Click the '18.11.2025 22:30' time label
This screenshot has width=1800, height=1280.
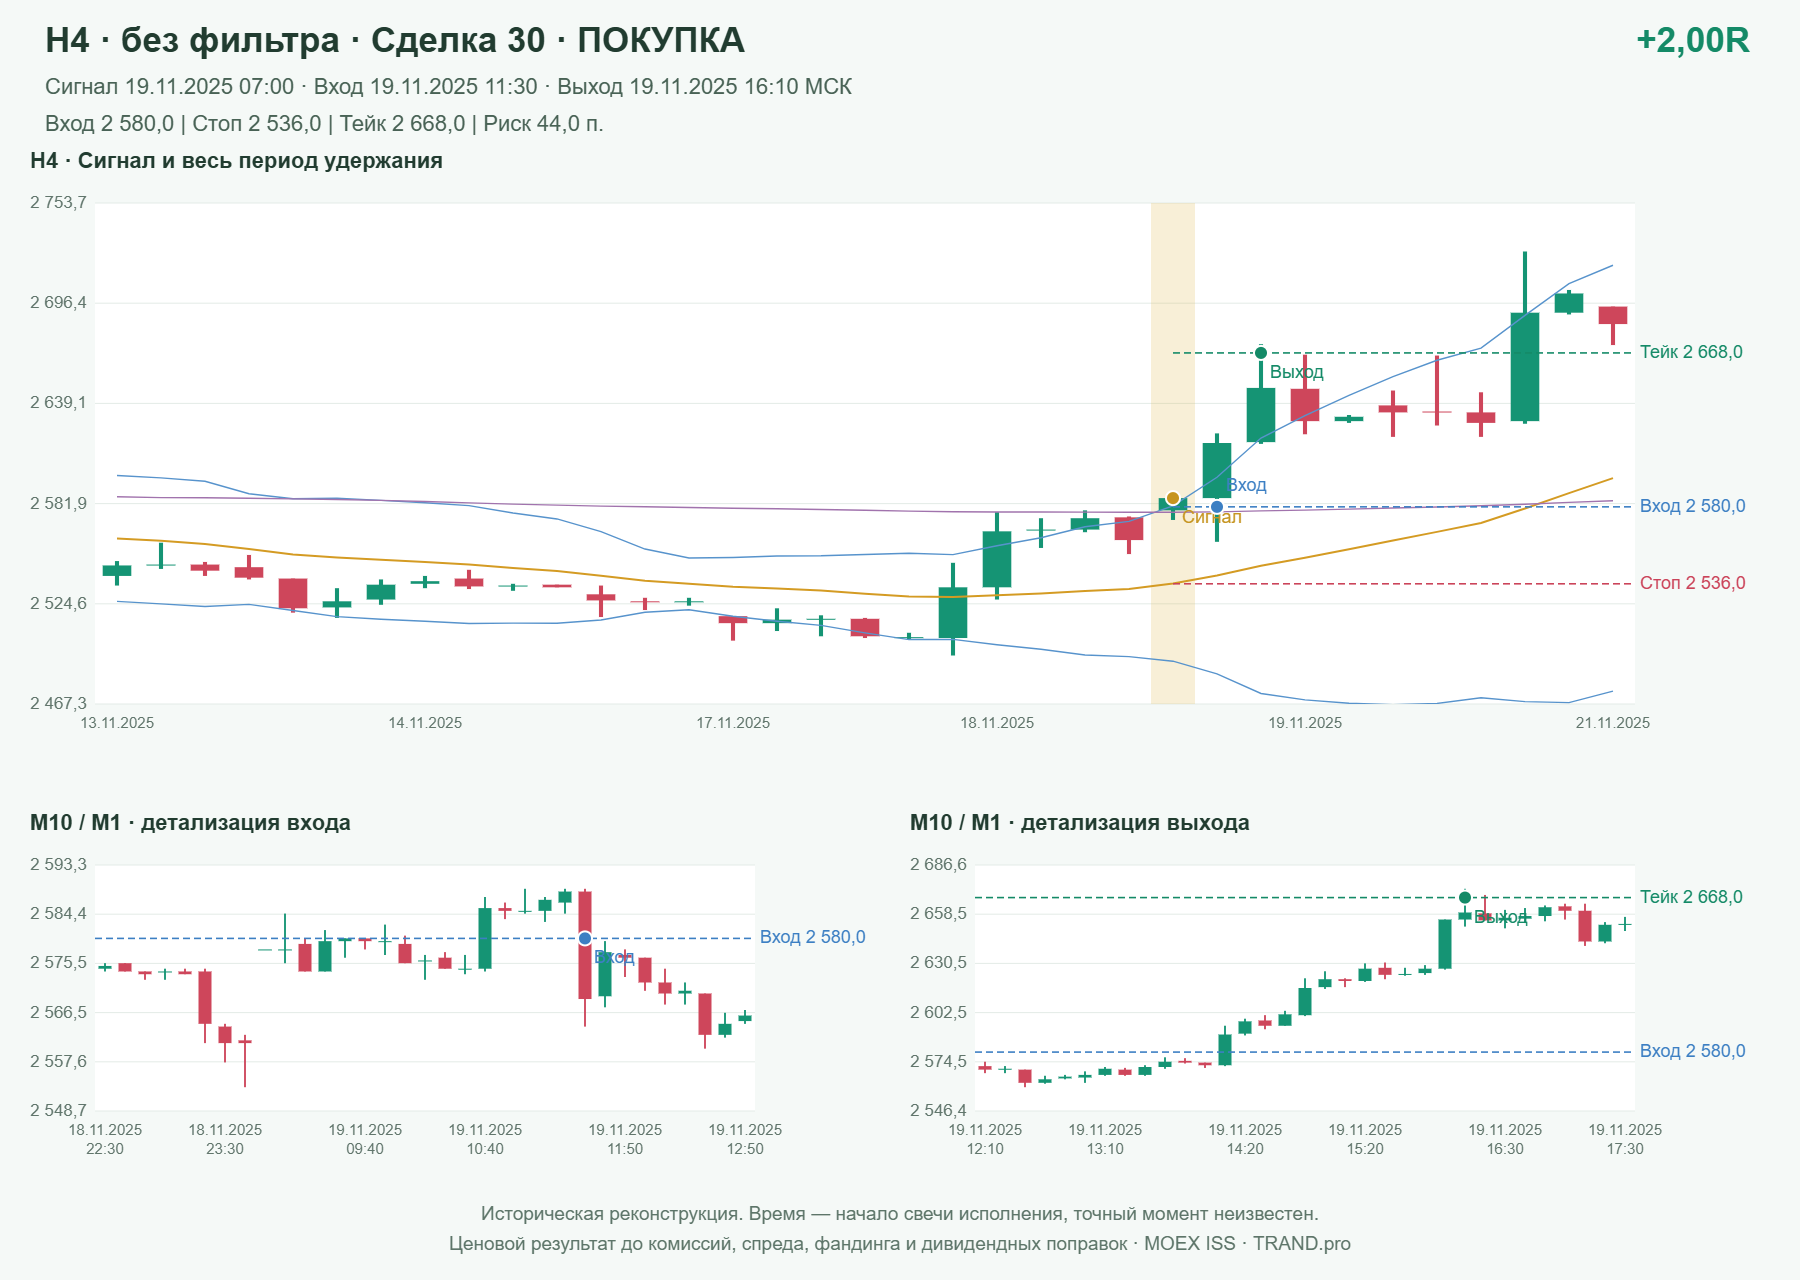click(x=105, y=1139)
